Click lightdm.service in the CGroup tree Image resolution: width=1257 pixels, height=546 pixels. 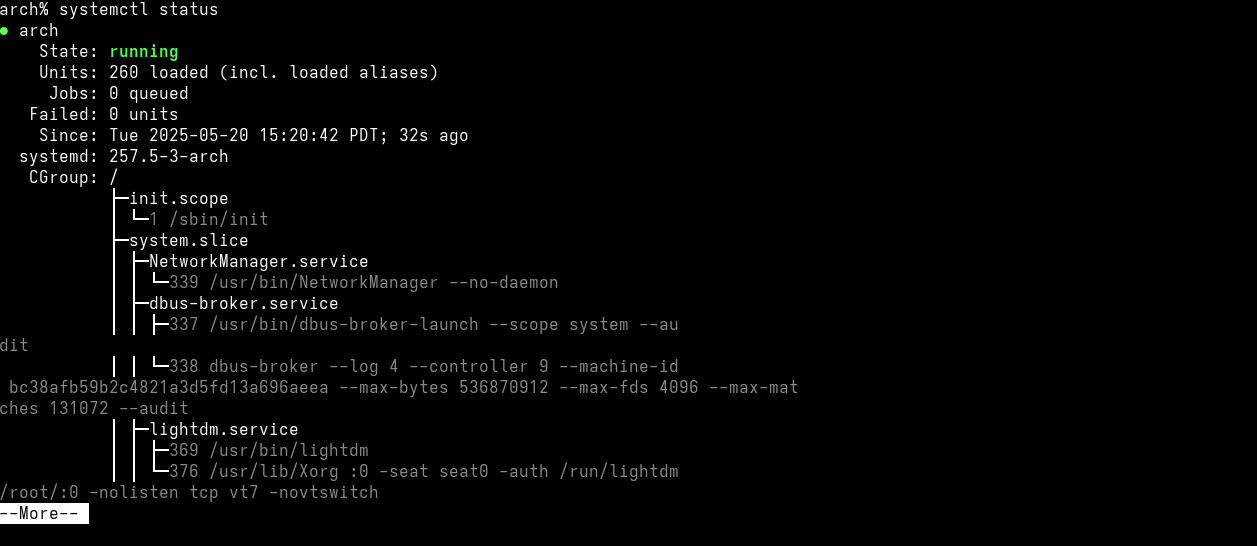pyautogui.click(x=223, y=429)
